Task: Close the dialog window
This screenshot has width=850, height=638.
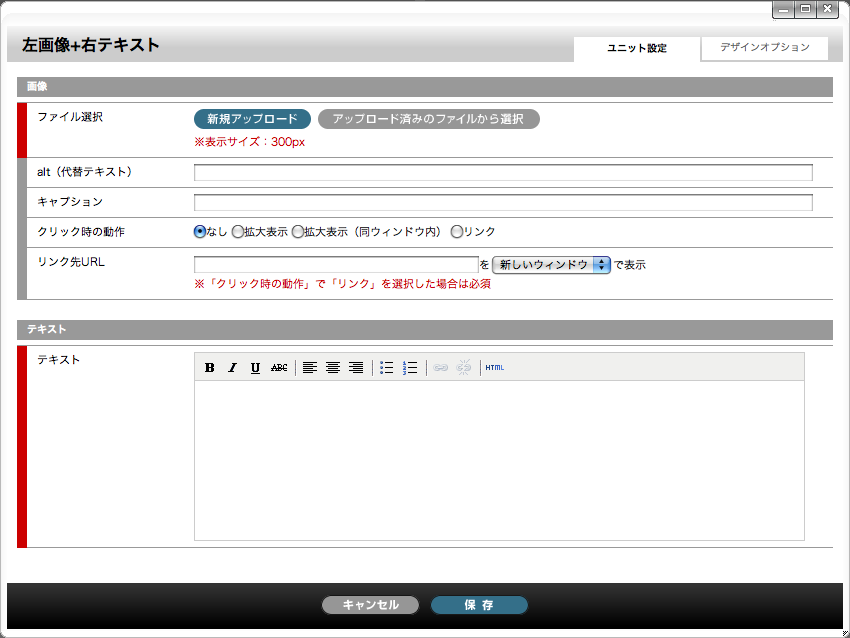Action: (x=827, y=9)
